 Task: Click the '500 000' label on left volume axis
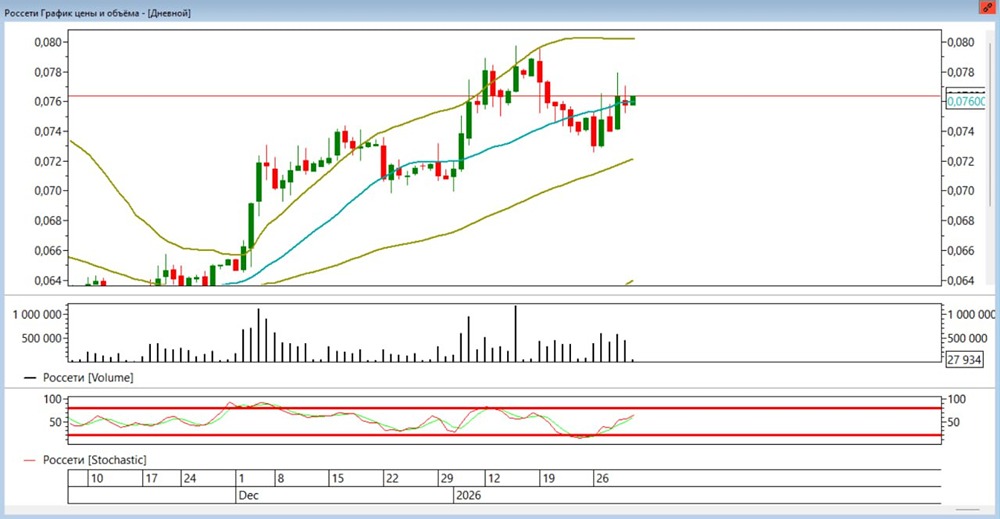tap(41, 338)
